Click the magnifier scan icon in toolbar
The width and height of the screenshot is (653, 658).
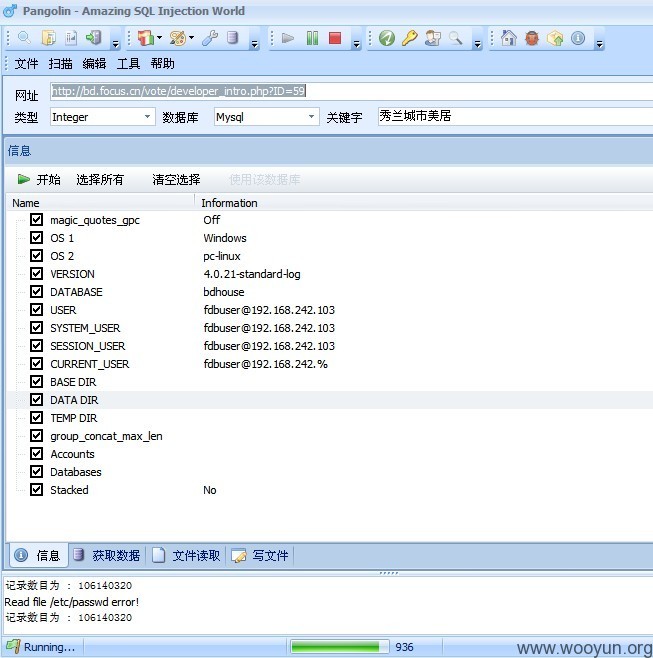pyautogui.click(x=24, y=38)
